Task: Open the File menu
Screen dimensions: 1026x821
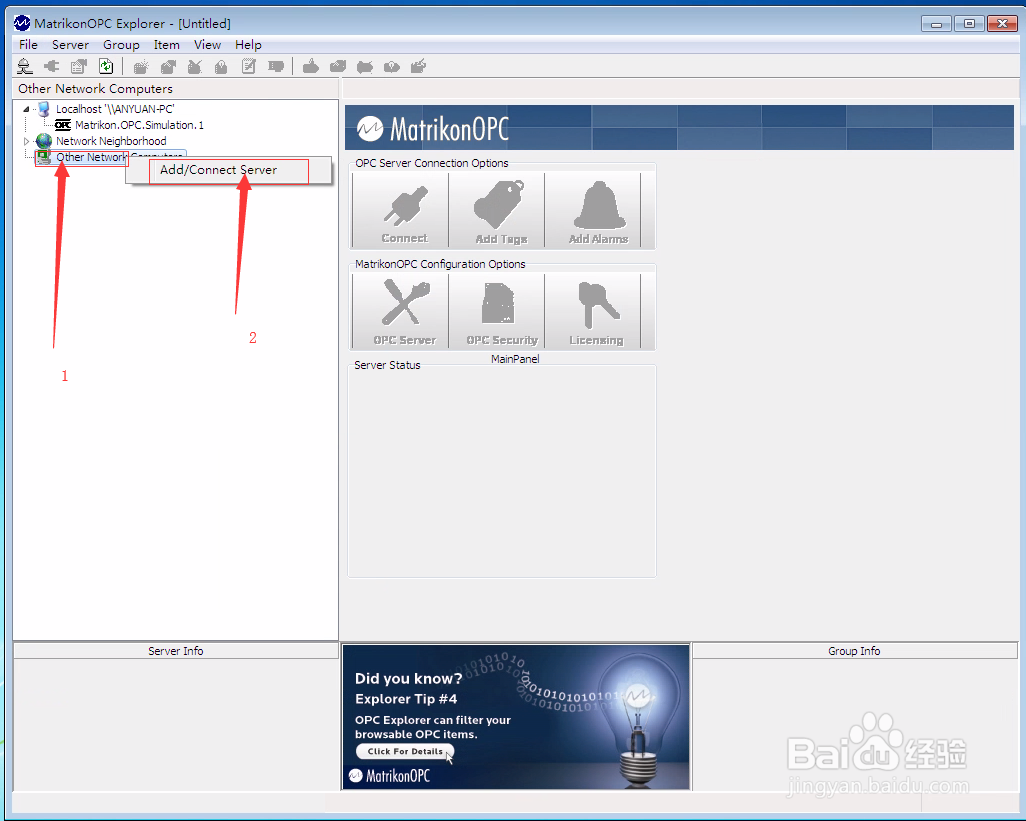Action: tap(28, 44)
